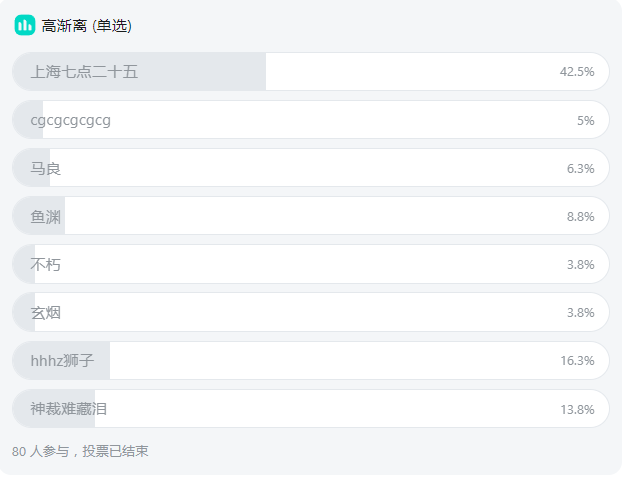Click the filled progress bar of 上海七点二十五
Image resolution: width=626 pixels, height=477 pixels.
139,72
